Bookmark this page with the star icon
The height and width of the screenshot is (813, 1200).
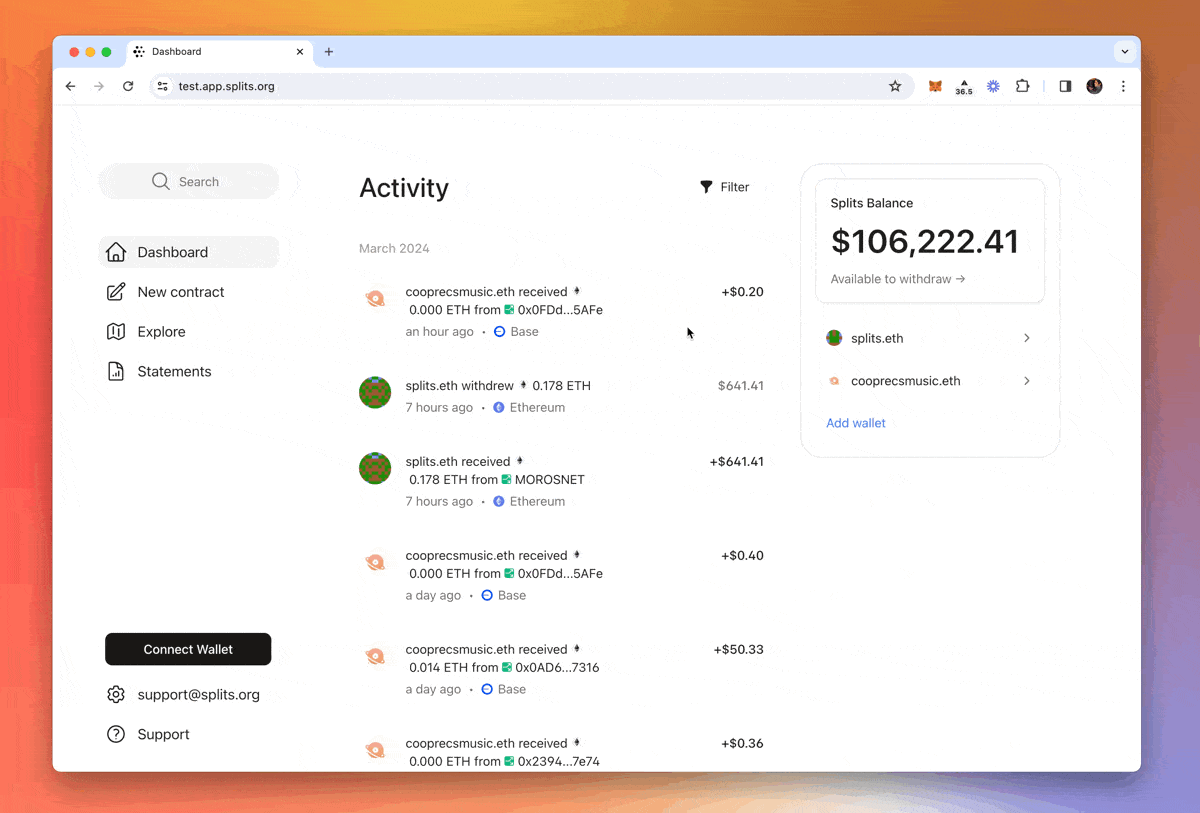895,86
